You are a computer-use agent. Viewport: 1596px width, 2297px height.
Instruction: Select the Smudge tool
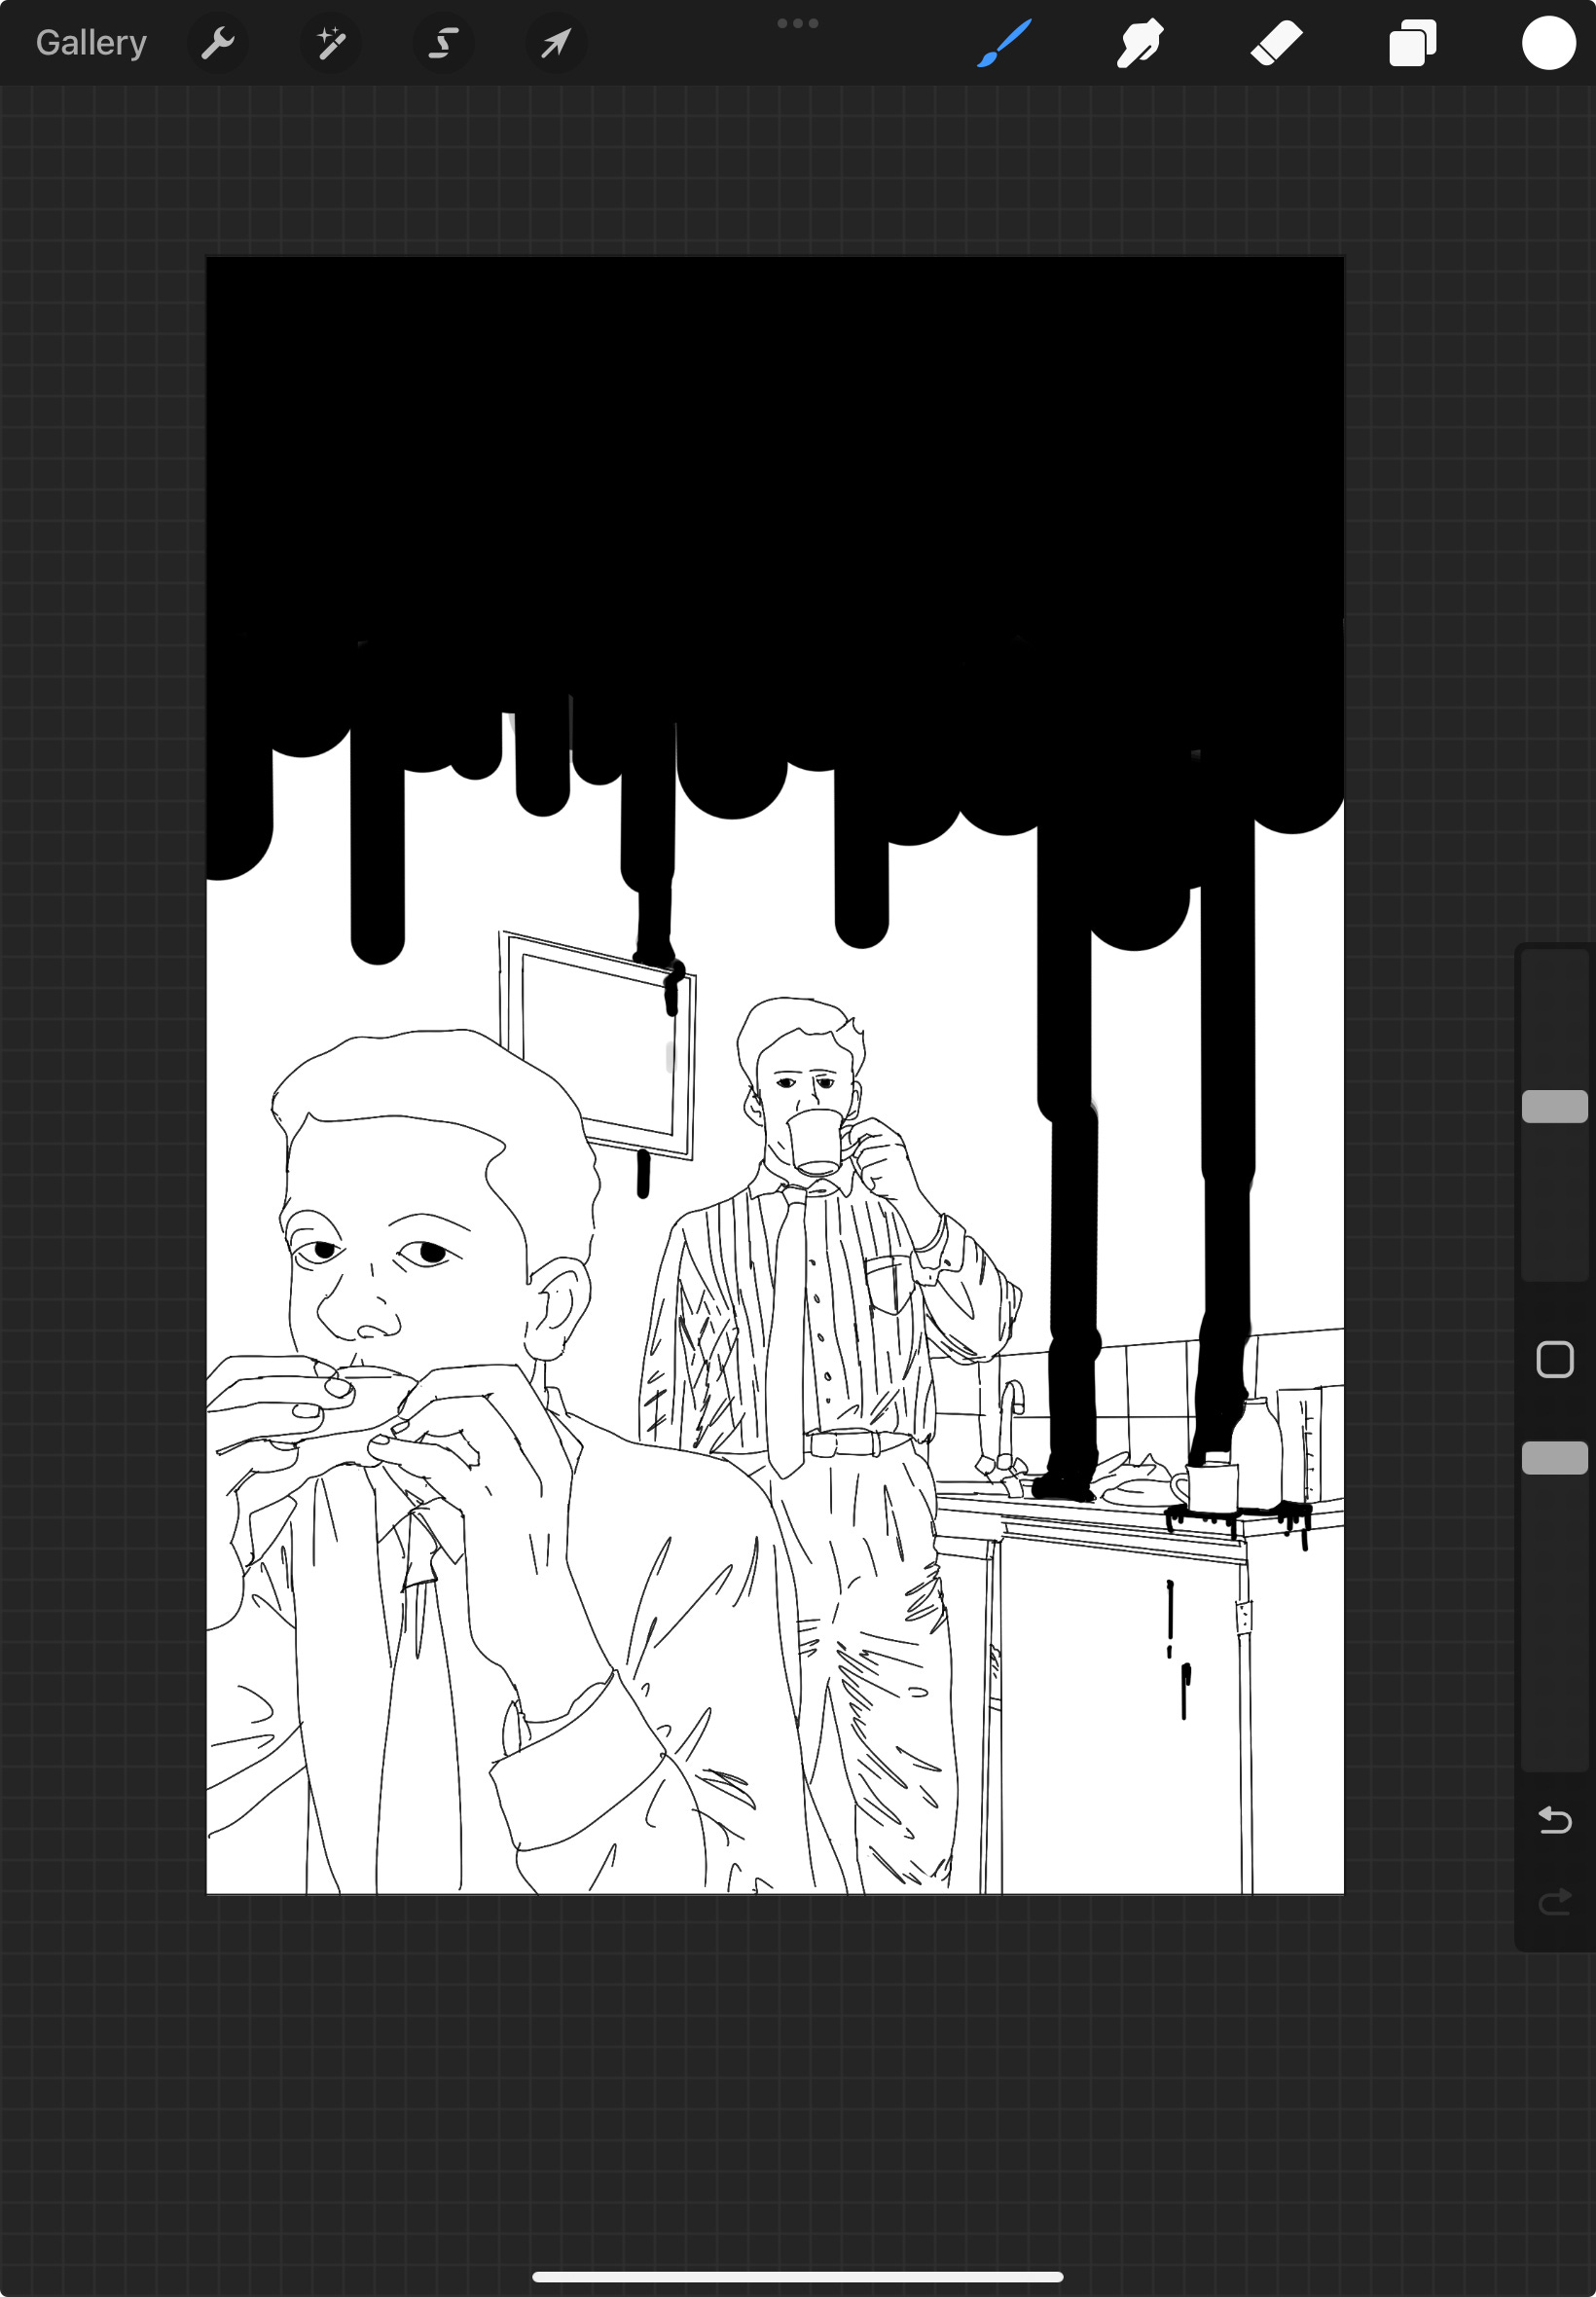click(1140, 43)
